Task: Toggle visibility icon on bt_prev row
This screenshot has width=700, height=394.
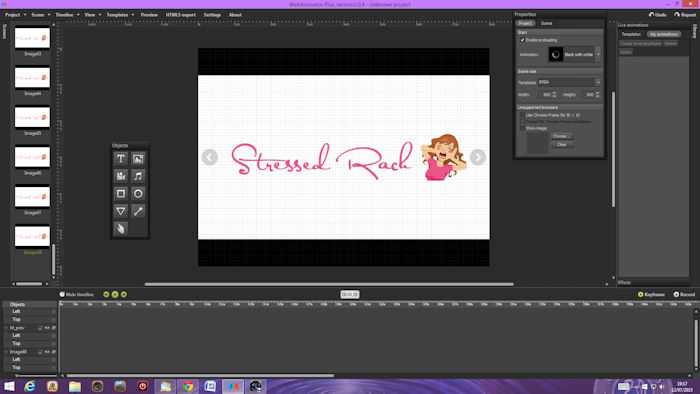Action: click(47, 328)
